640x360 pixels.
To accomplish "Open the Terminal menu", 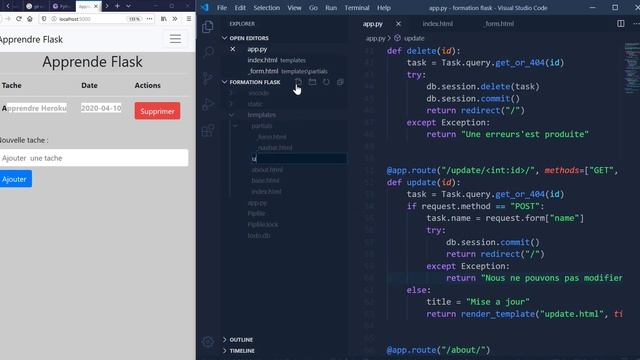I will click(x=357, y=8).
